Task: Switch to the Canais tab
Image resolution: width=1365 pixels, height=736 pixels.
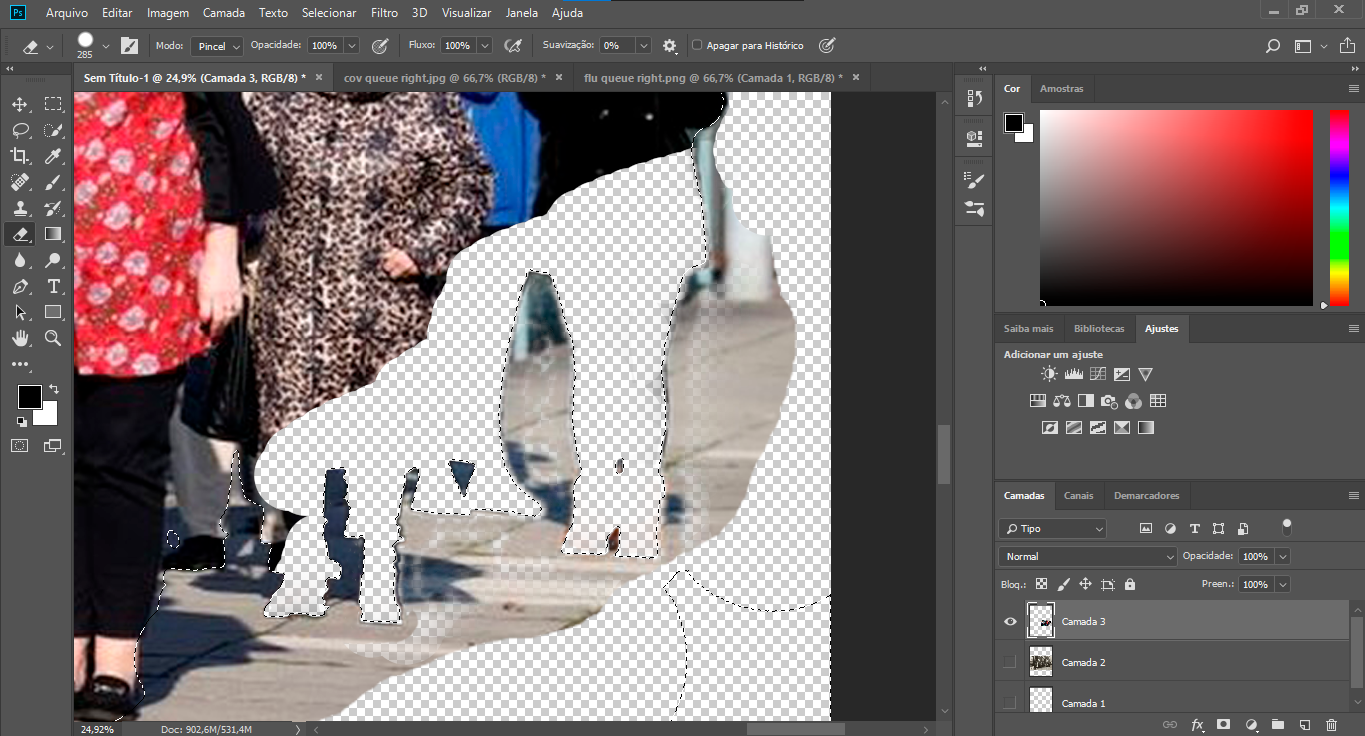Action: [1078, 495]
